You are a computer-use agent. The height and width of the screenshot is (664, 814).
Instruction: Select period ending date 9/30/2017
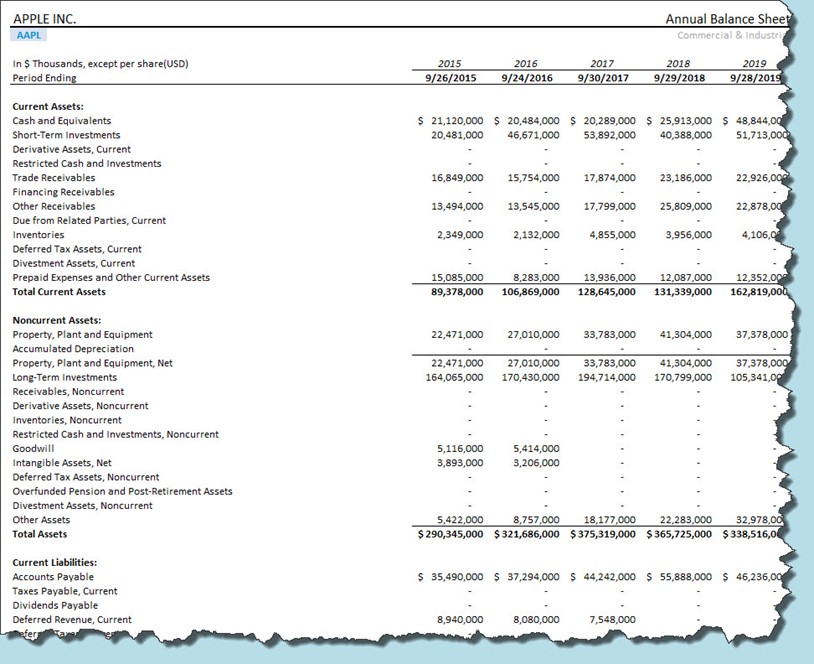pyautogui.click(x=603, y=78)
